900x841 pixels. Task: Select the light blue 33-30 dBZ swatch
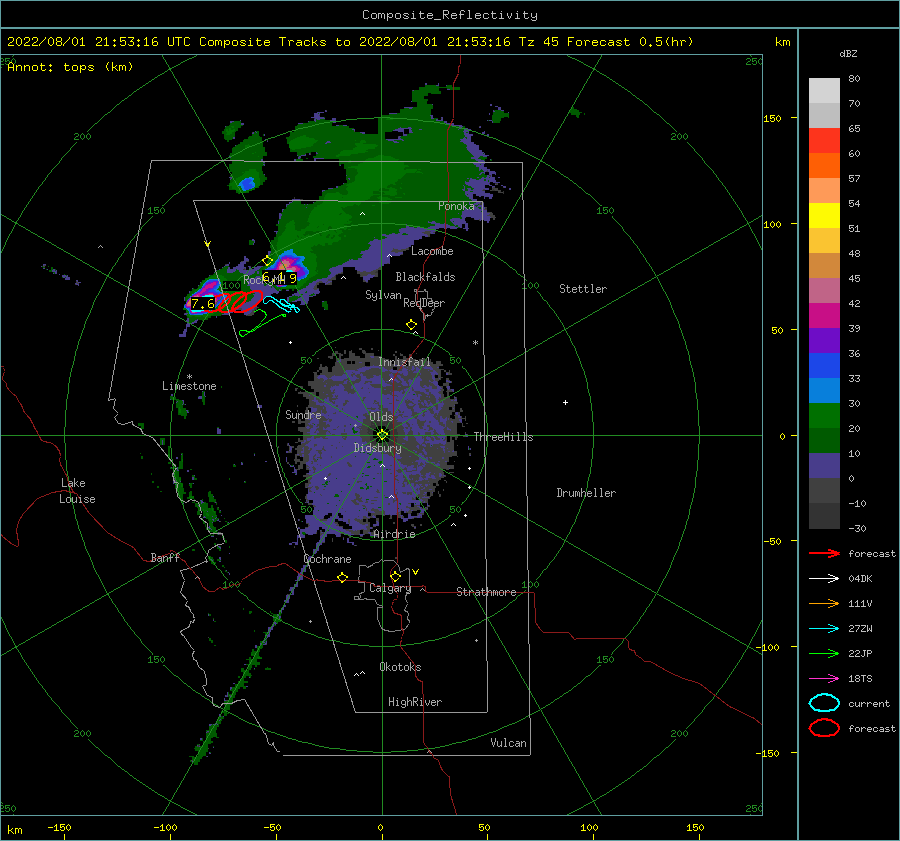824,391
